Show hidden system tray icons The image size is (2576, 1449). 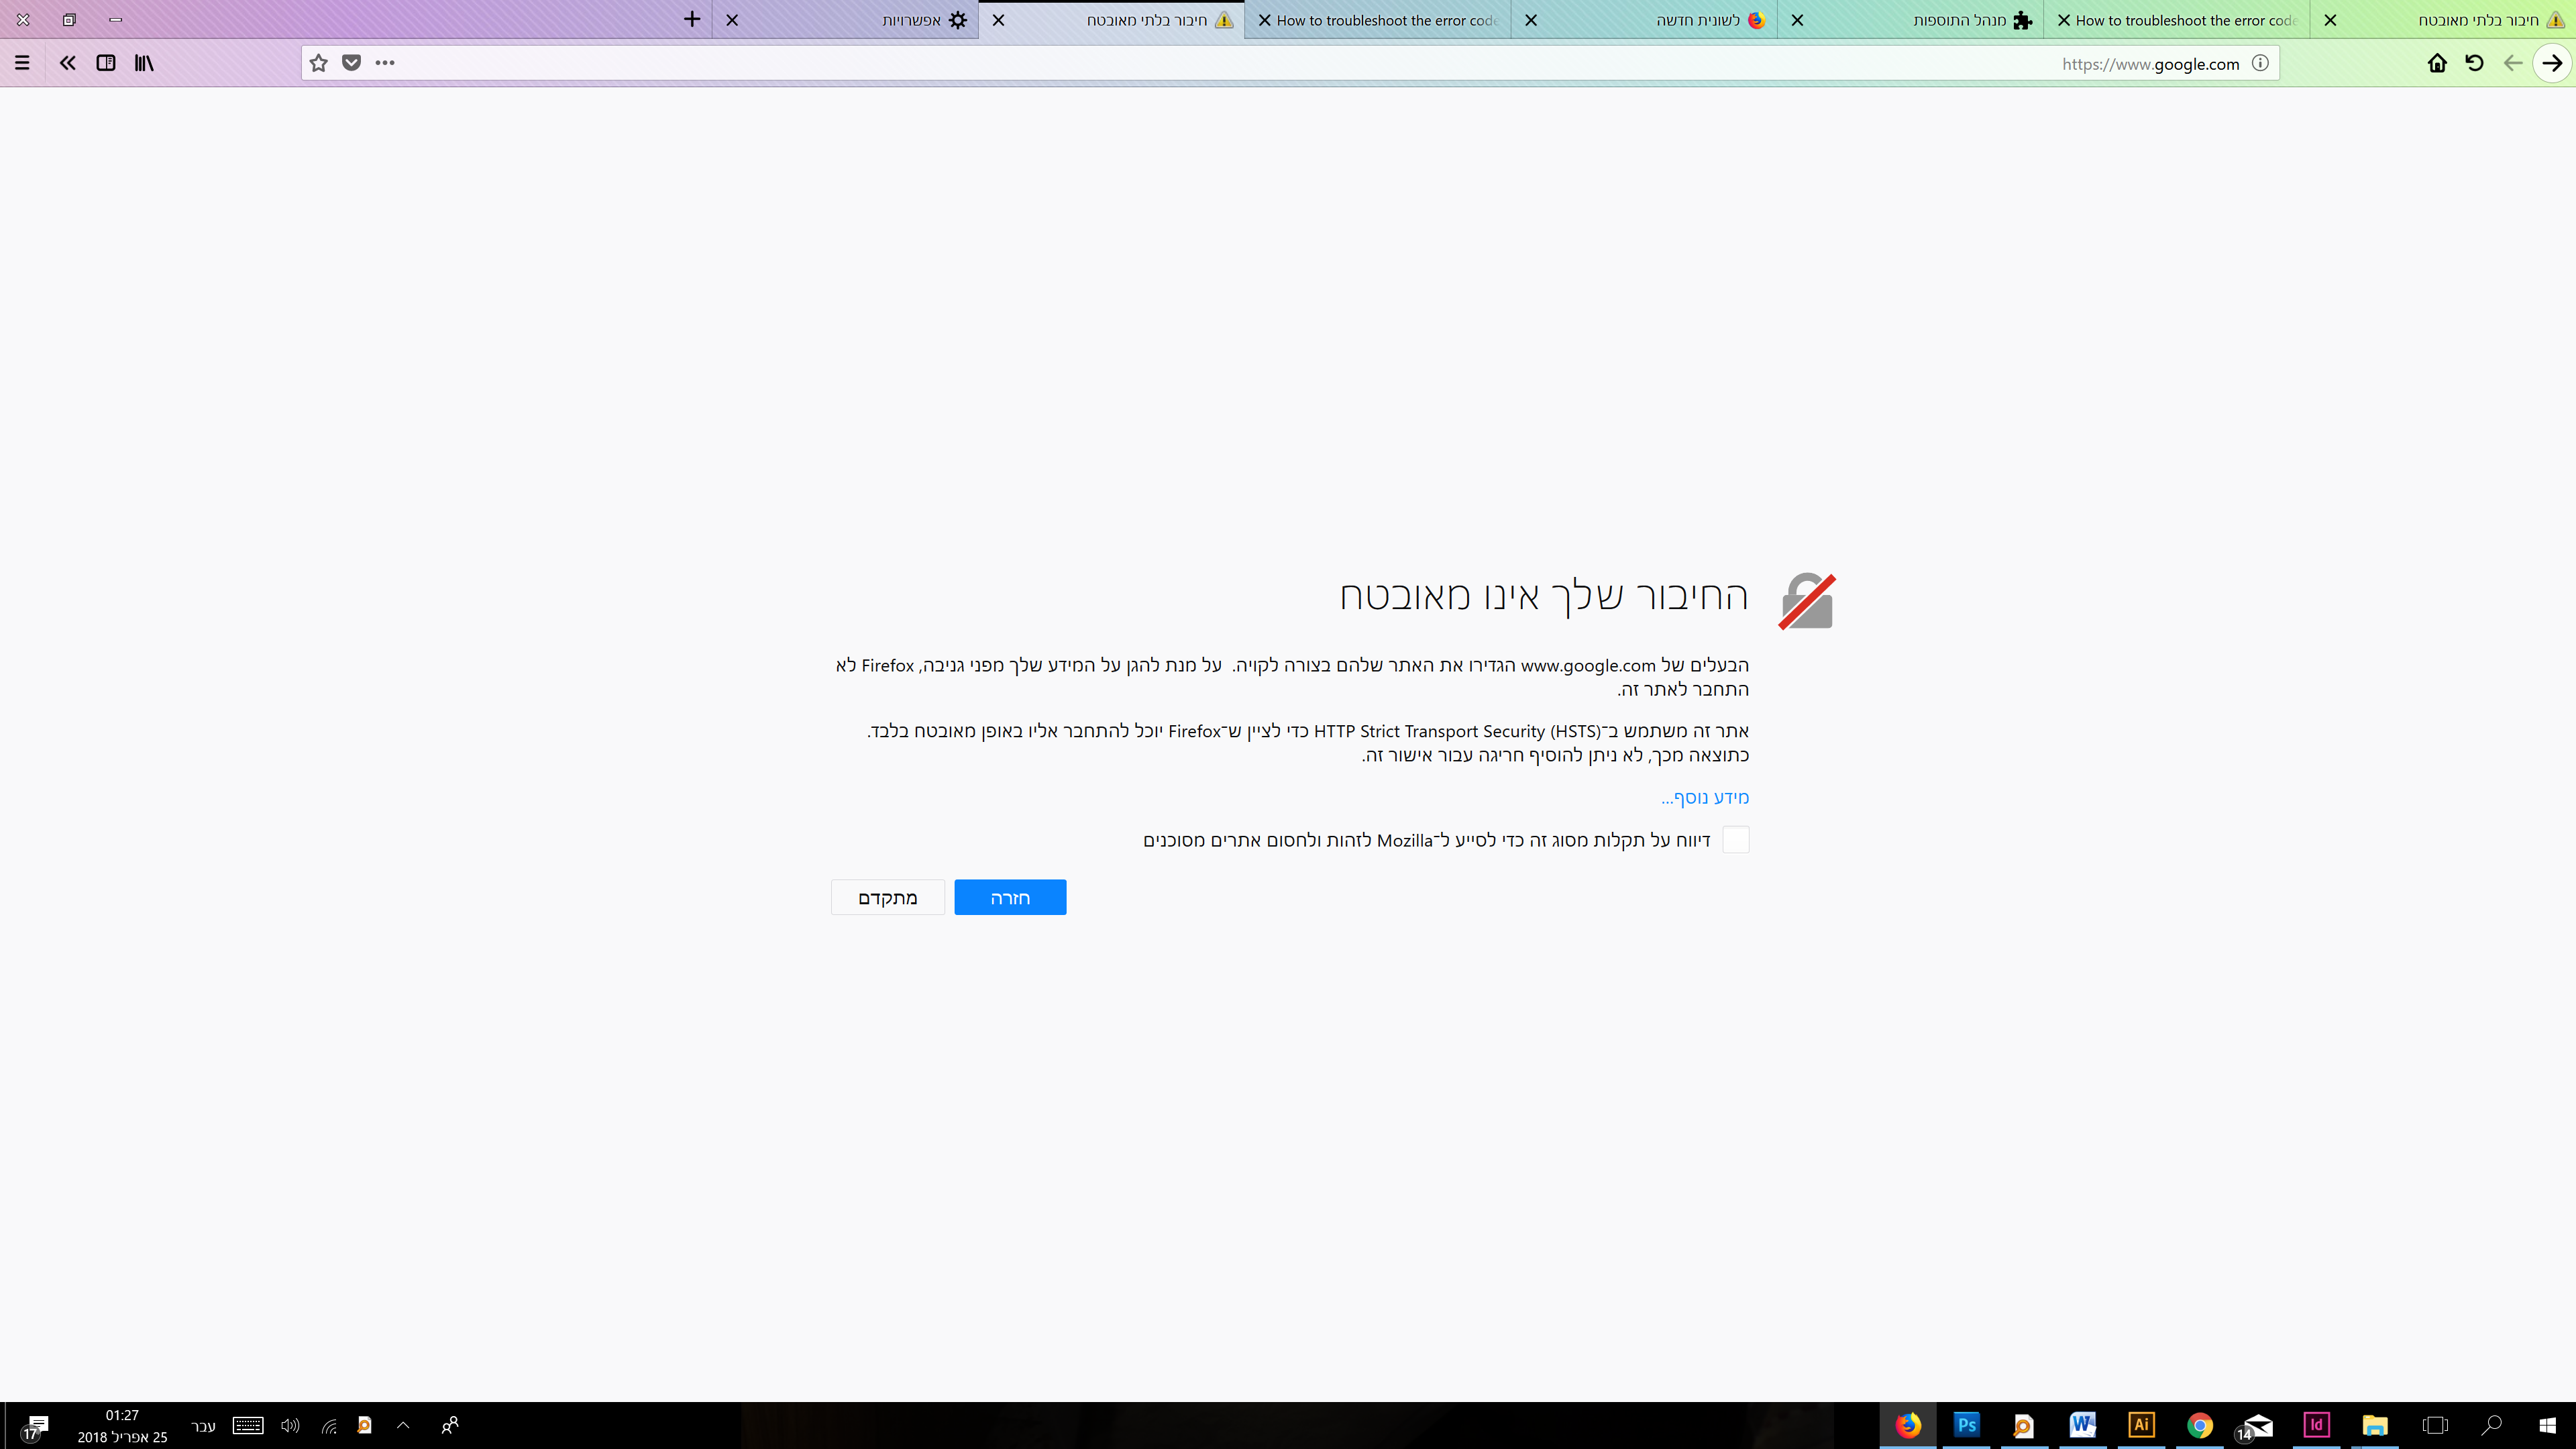coord(403,1425)
